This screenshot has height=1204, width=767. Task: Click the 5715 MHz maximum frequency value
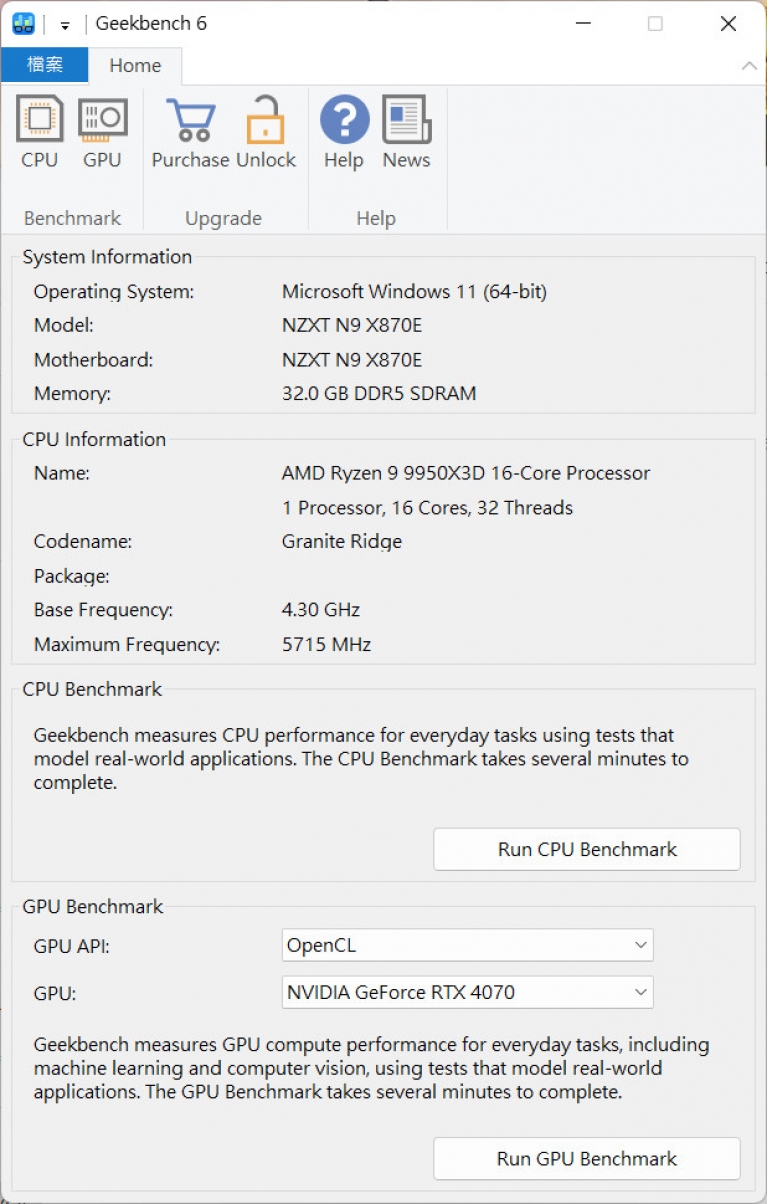pyautogui.click(x=327, y=645)
